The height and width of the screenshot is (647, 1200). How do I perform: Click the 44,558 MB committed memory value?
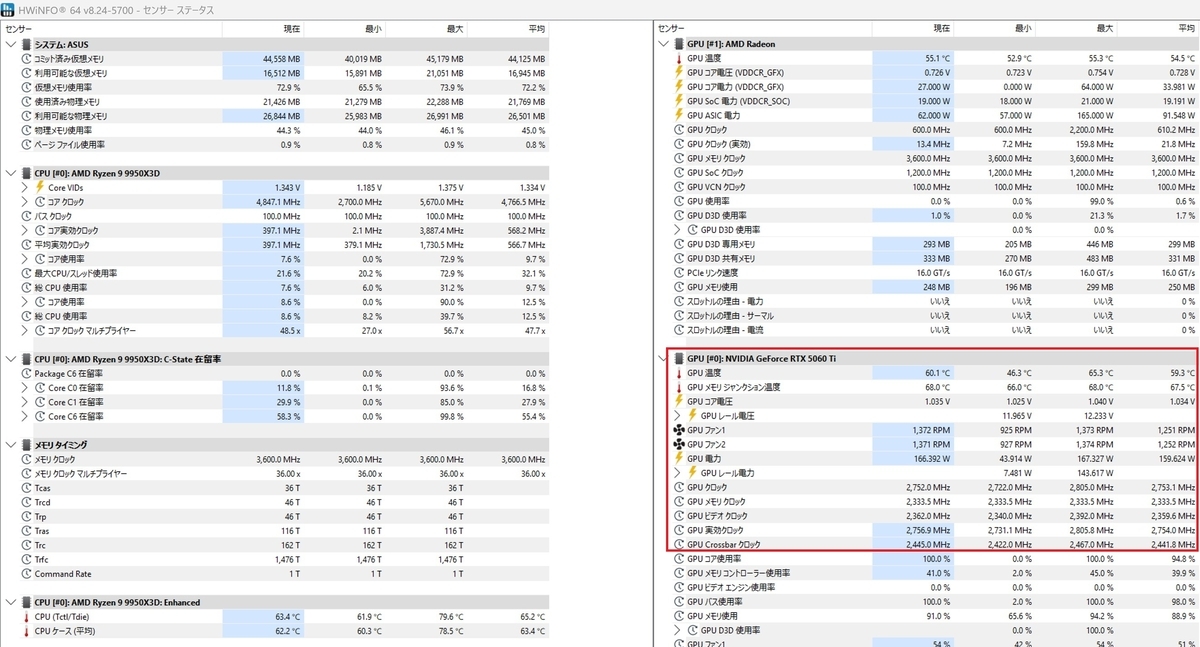pyautogui.click(x=281, y=59)
